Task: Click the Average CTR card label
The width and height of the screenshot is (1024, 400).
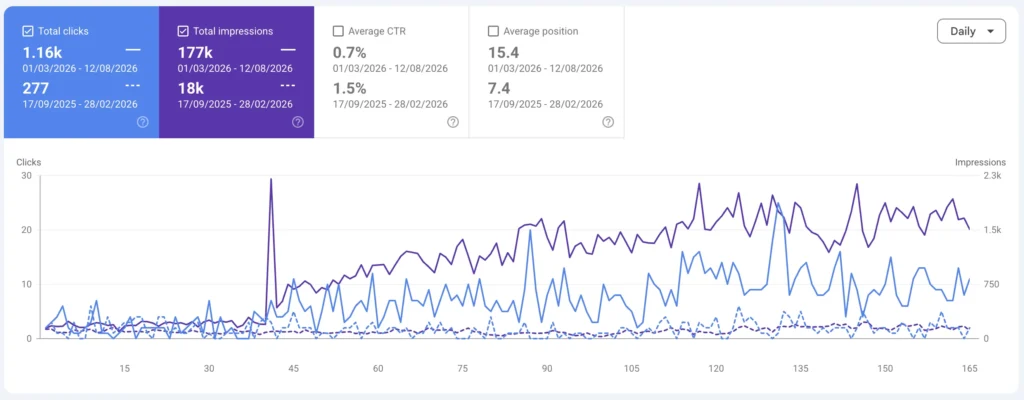Action: [376, 31]
